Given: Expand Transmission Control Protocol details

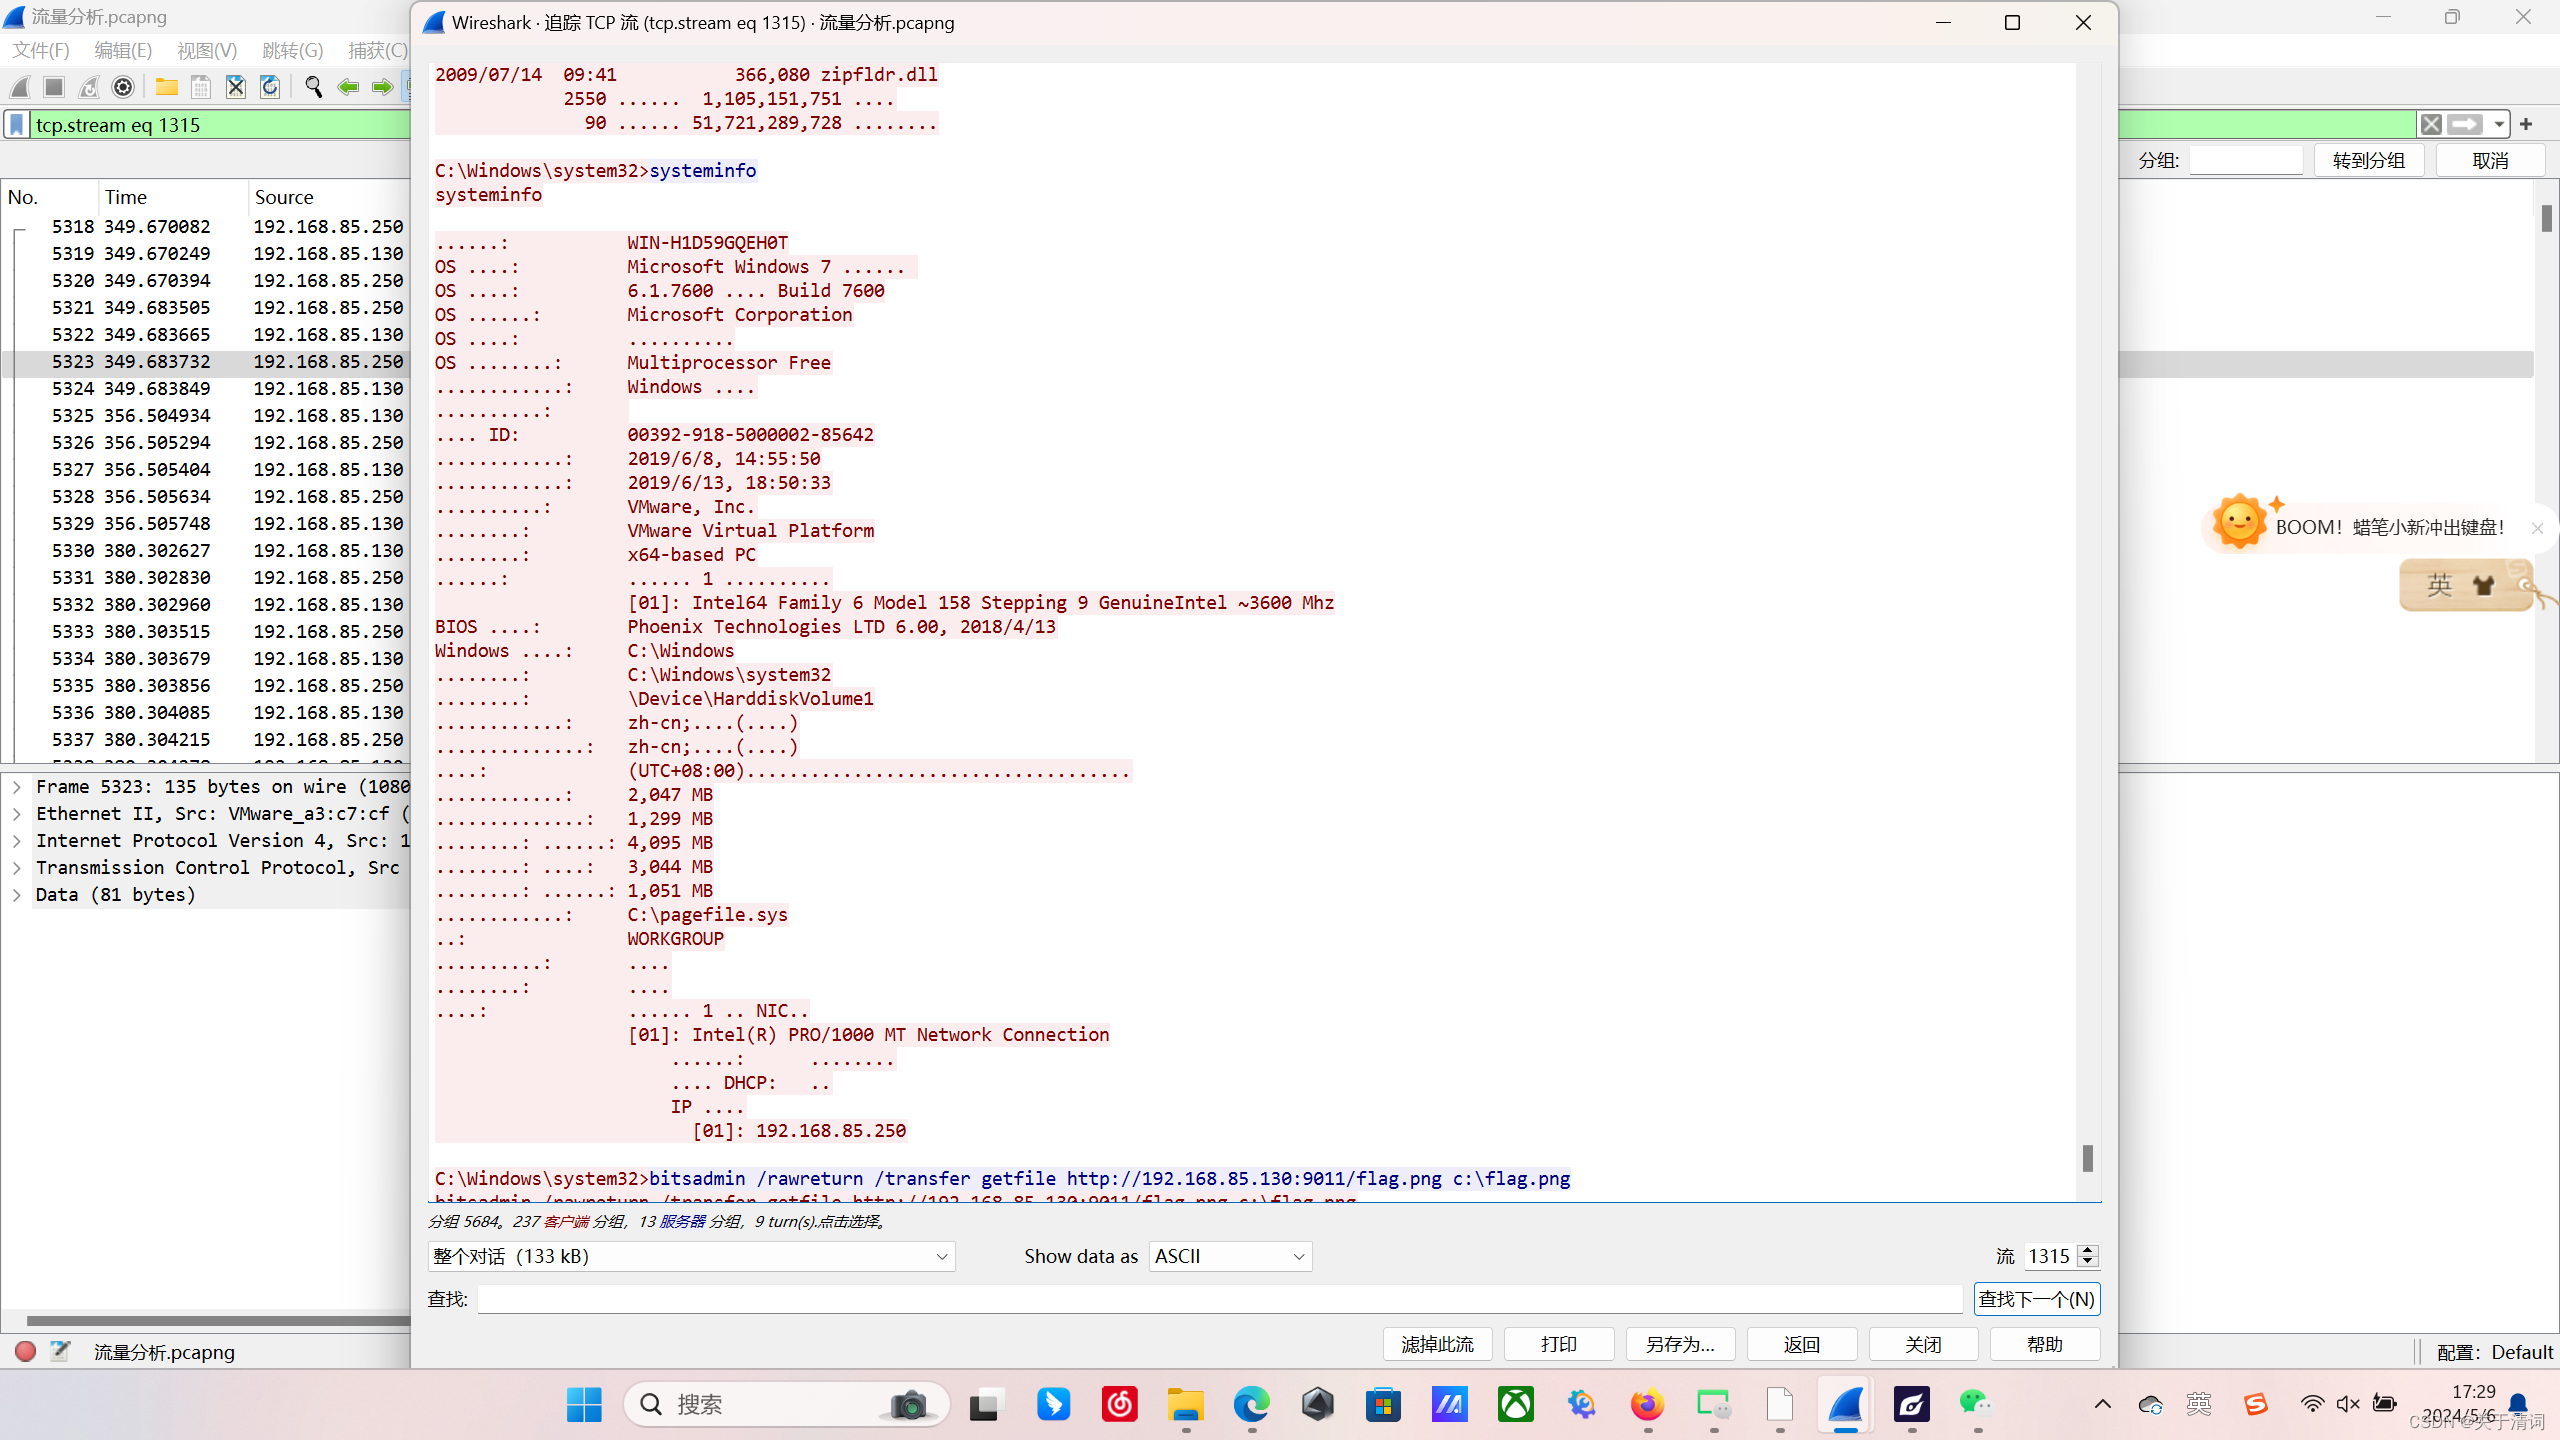Looking at the screenshot, I should (x=17, y=868).
